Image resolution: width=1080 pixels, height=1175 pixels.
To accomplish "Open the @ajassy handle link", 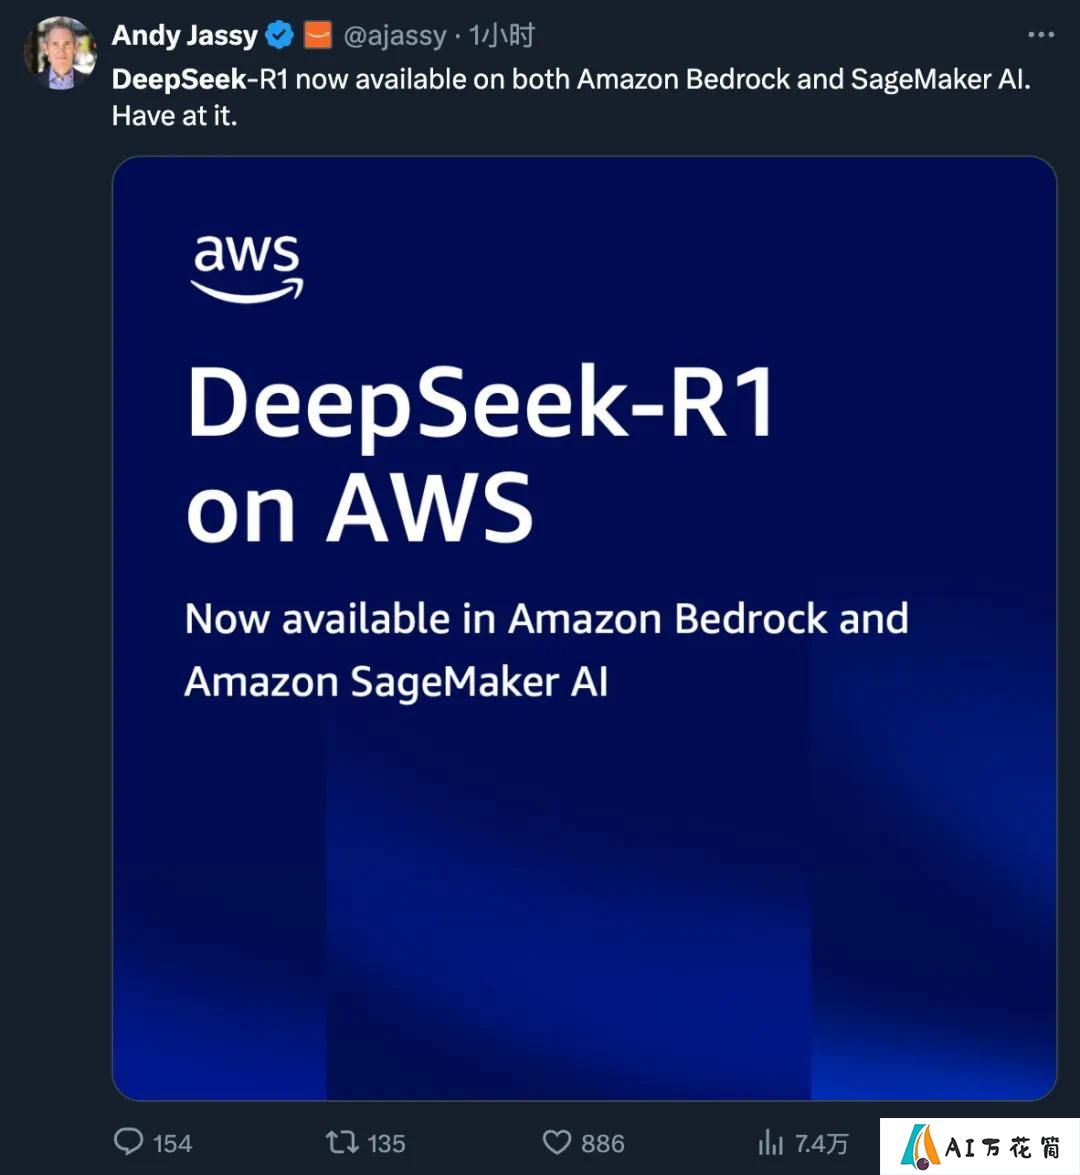I will coord(395,35).
